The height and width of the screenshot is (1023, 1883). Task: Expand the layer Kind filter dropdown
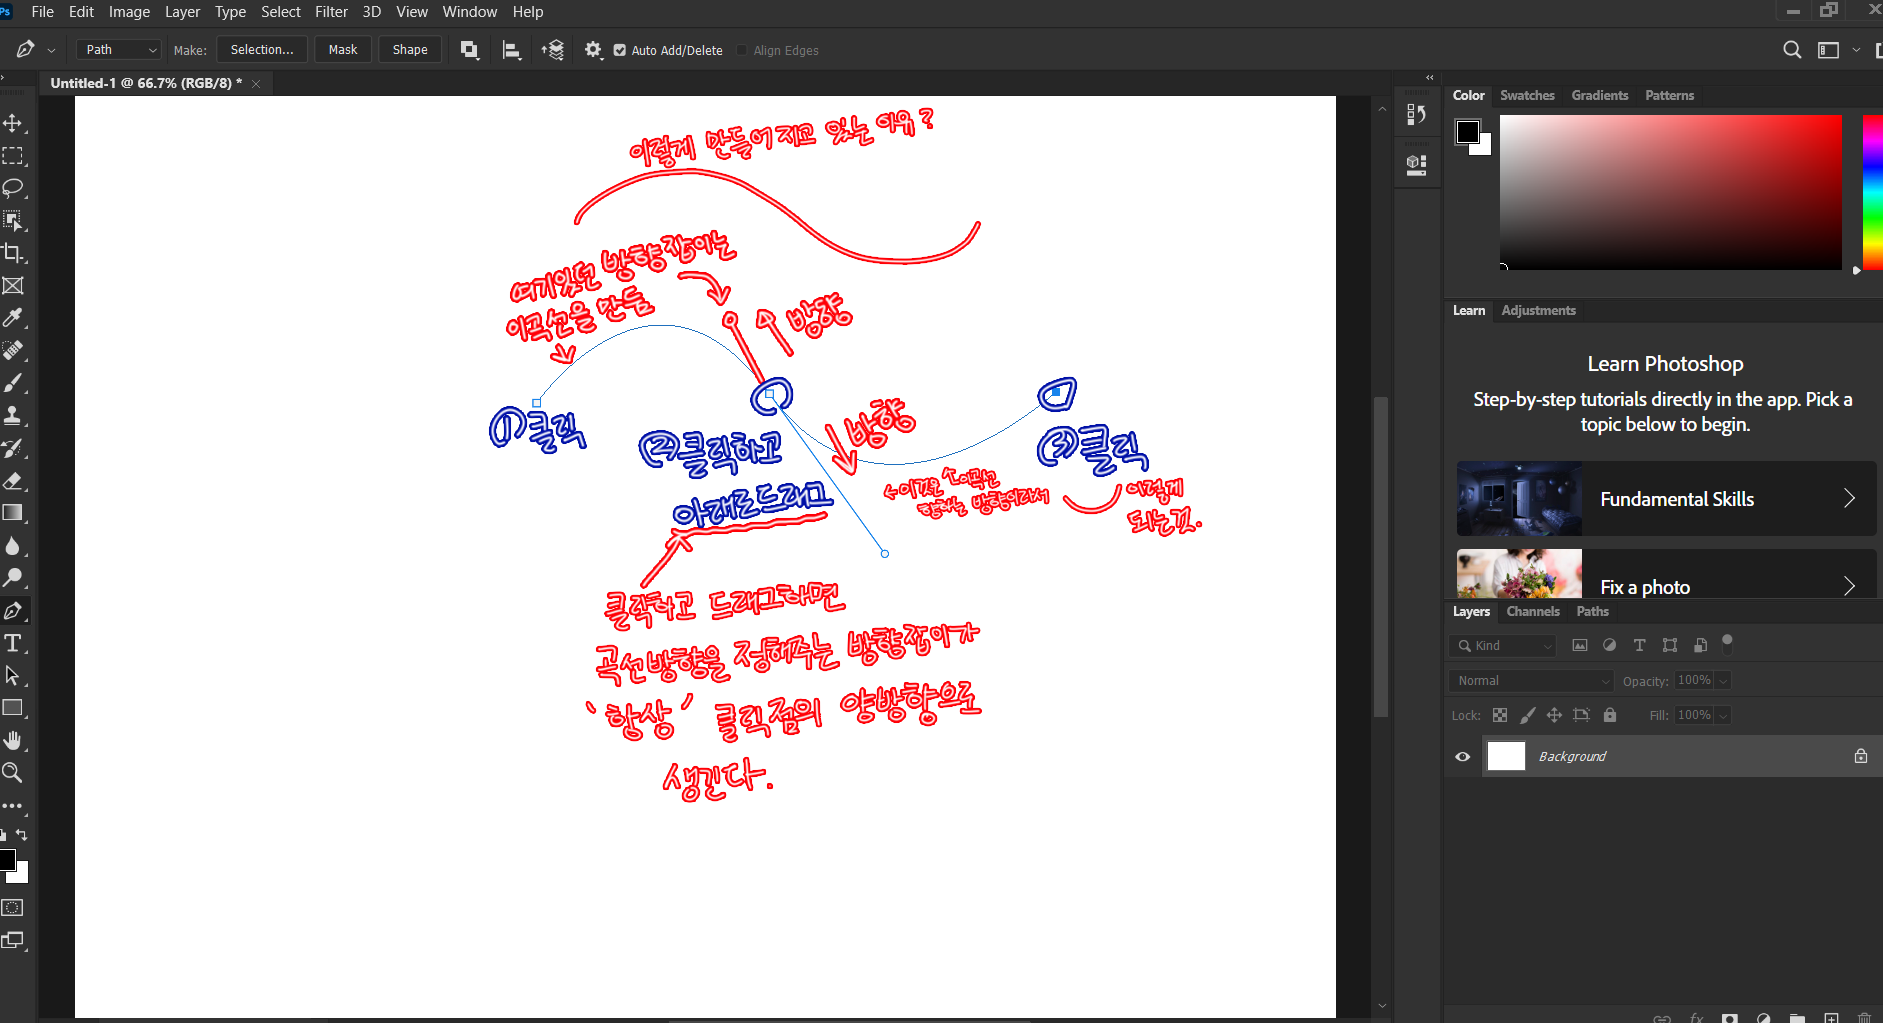pyautogui.click(x=1503, y=646)
